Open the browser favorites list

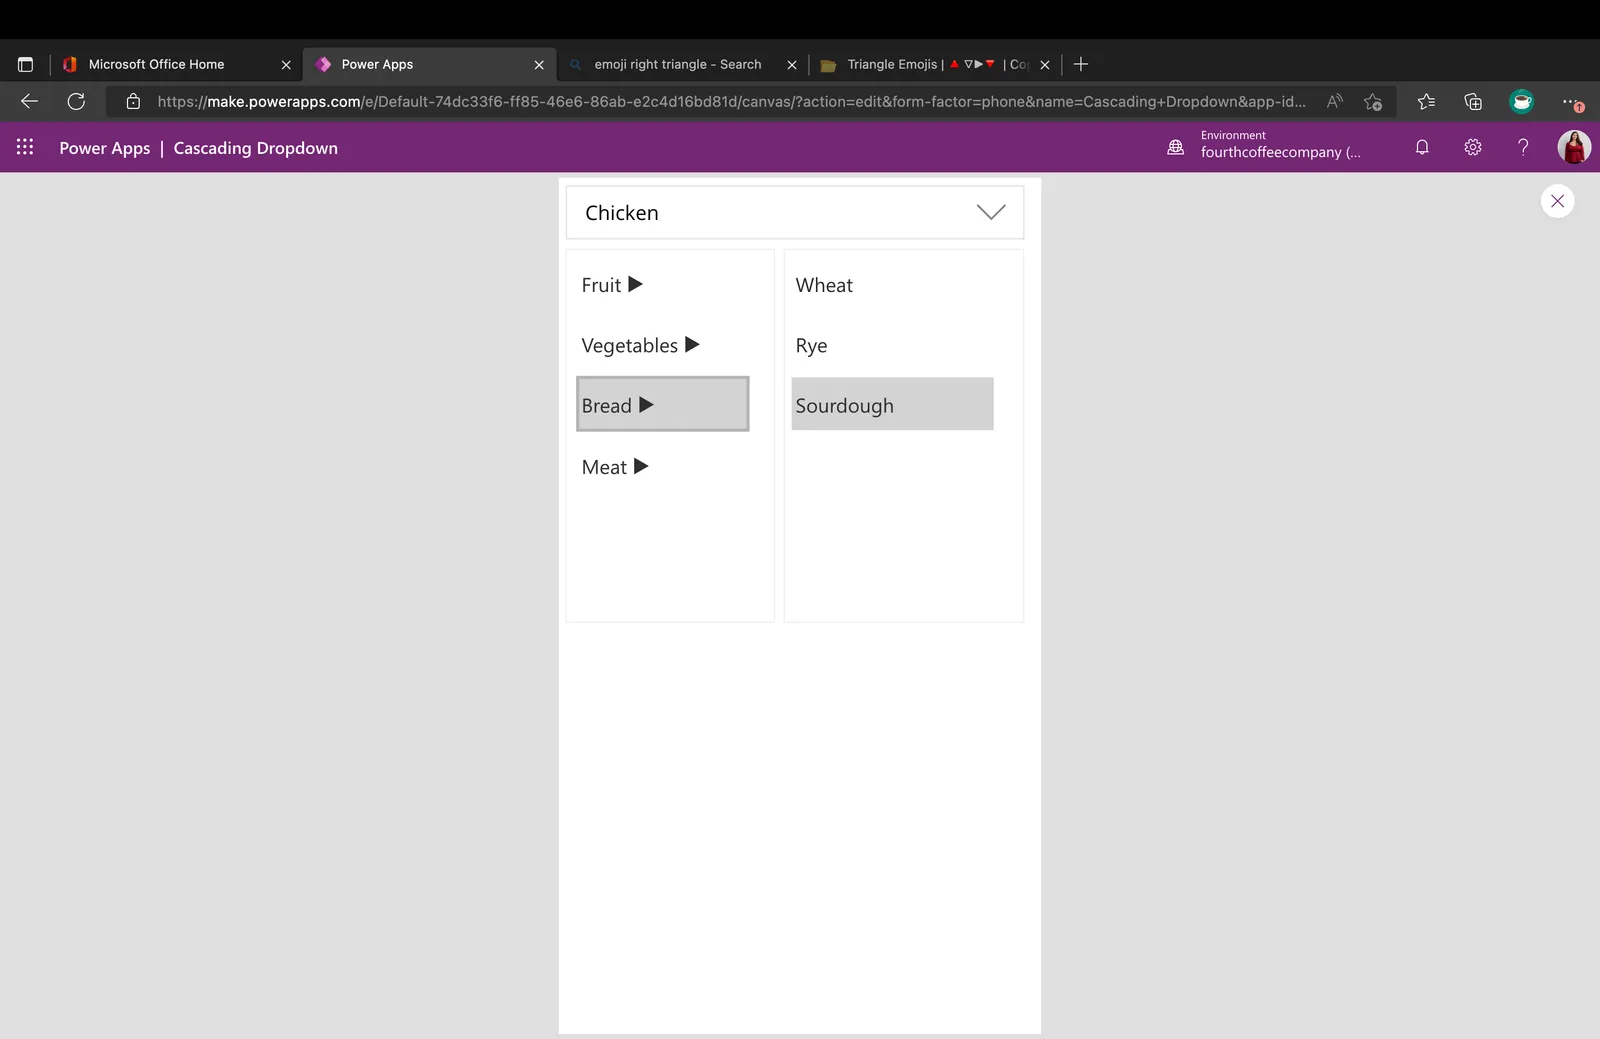(x=1426, y=101)
